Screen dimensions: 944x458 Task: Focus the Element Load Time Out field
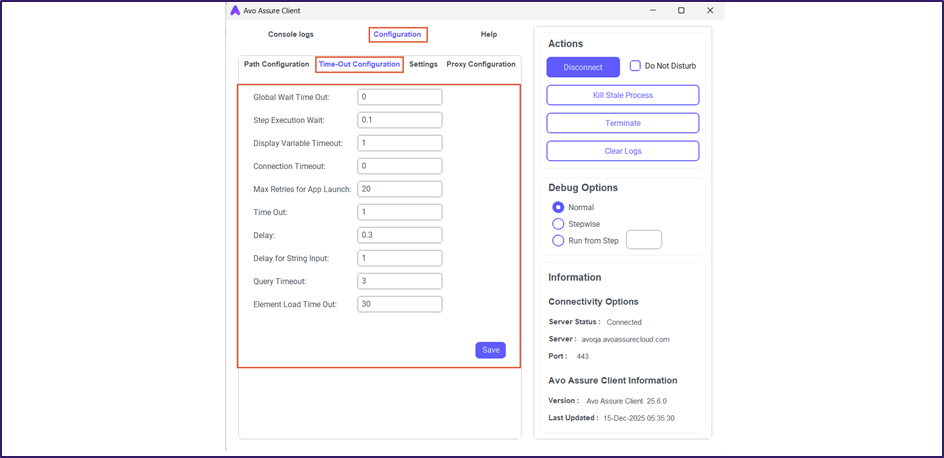pyautogui.click(x=399, y=304)
